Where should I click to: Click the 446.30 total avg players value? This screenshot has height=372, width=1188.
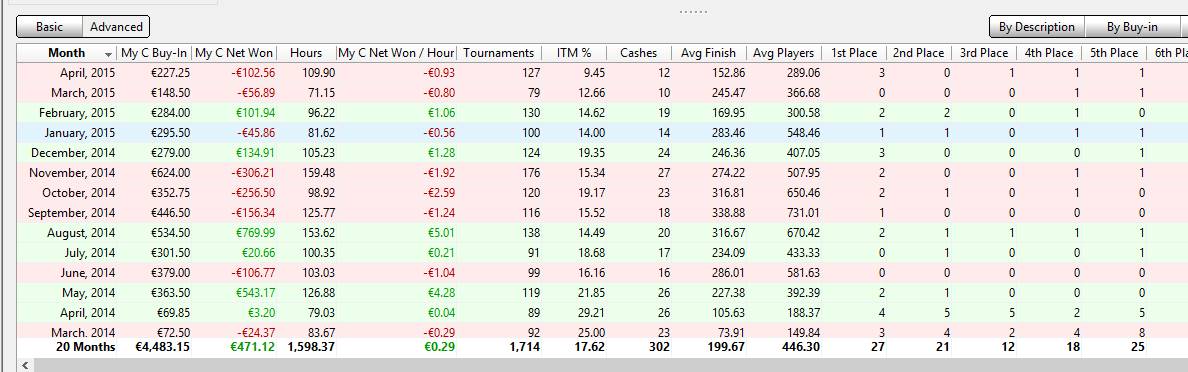click(x=801, y=347)
